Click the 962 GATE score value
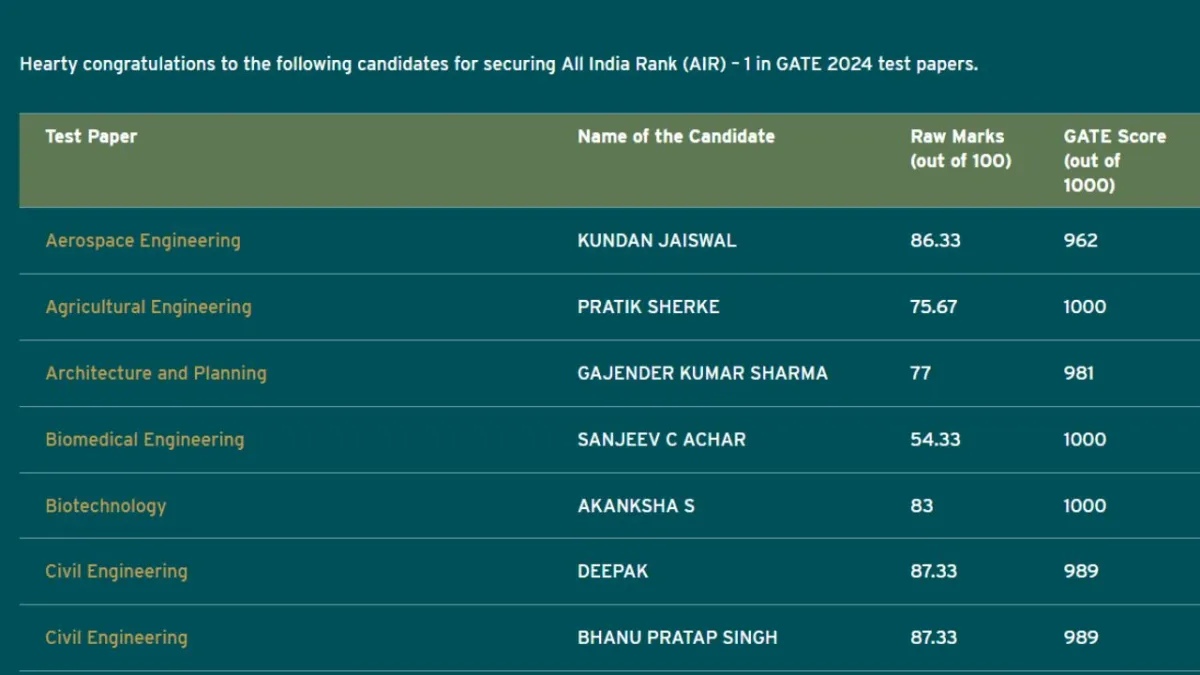The height and width of the screenshot is (675, 1200). tap(1080, 241)
